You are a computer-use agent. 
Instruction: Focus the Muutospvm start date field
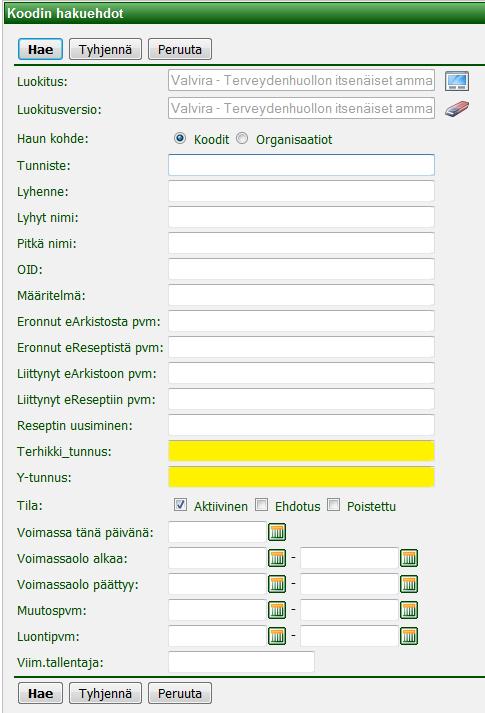(x=217, y=610)
